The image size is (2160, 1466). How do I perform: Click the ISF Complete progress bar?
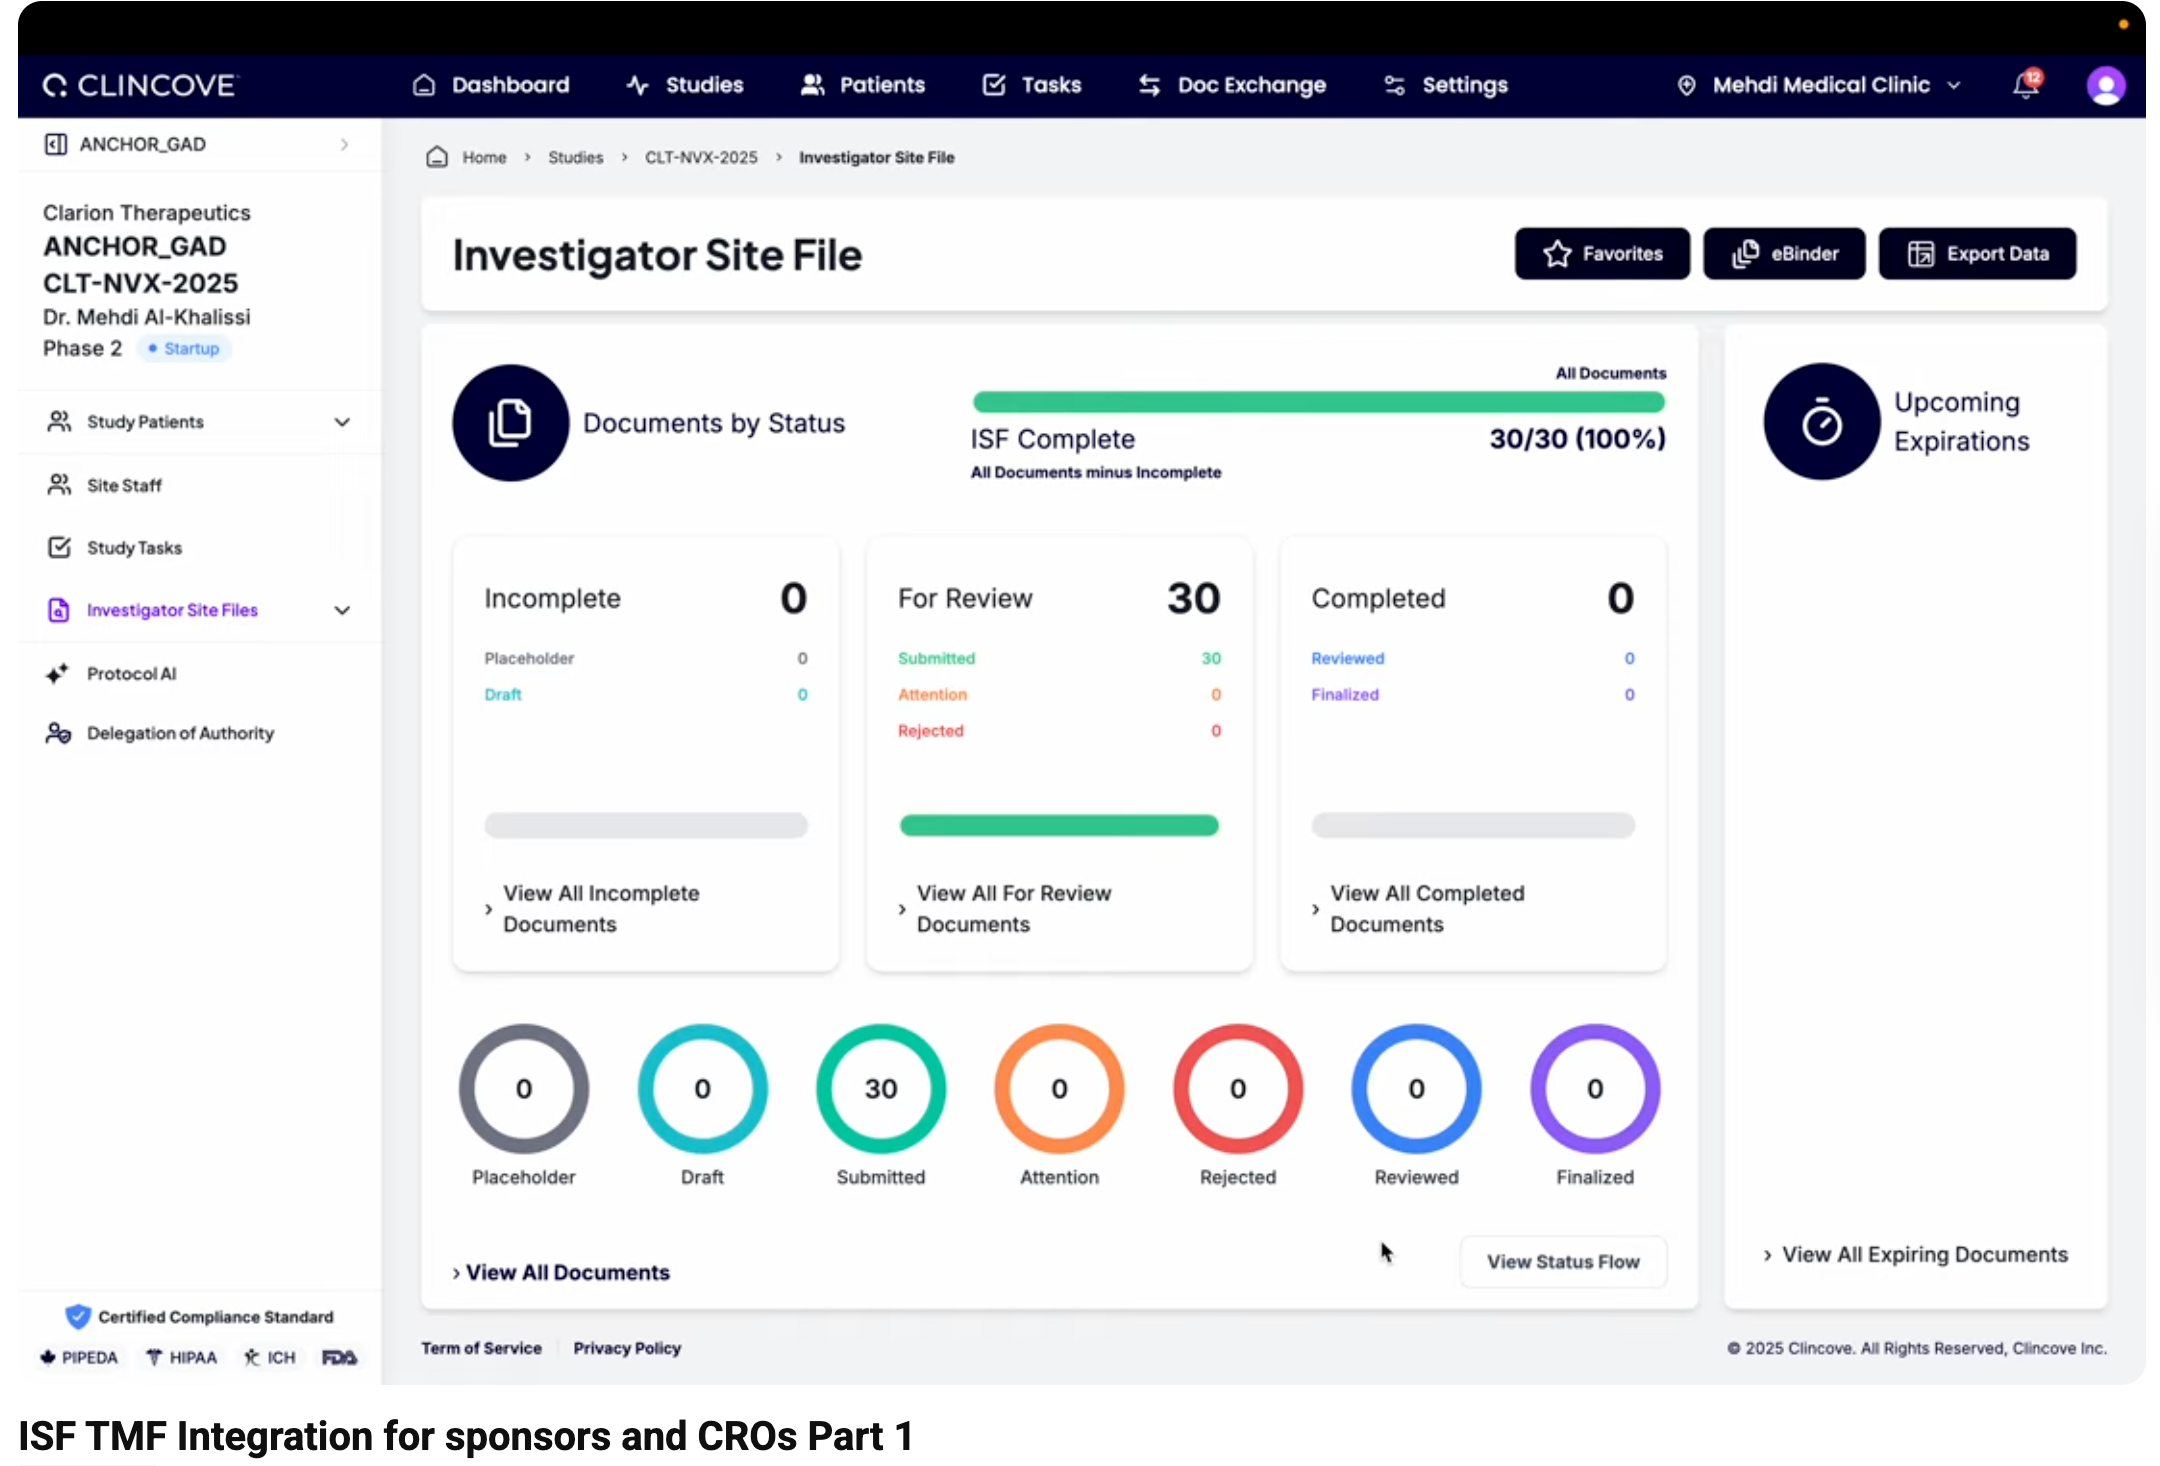(x=1318, y=402)
